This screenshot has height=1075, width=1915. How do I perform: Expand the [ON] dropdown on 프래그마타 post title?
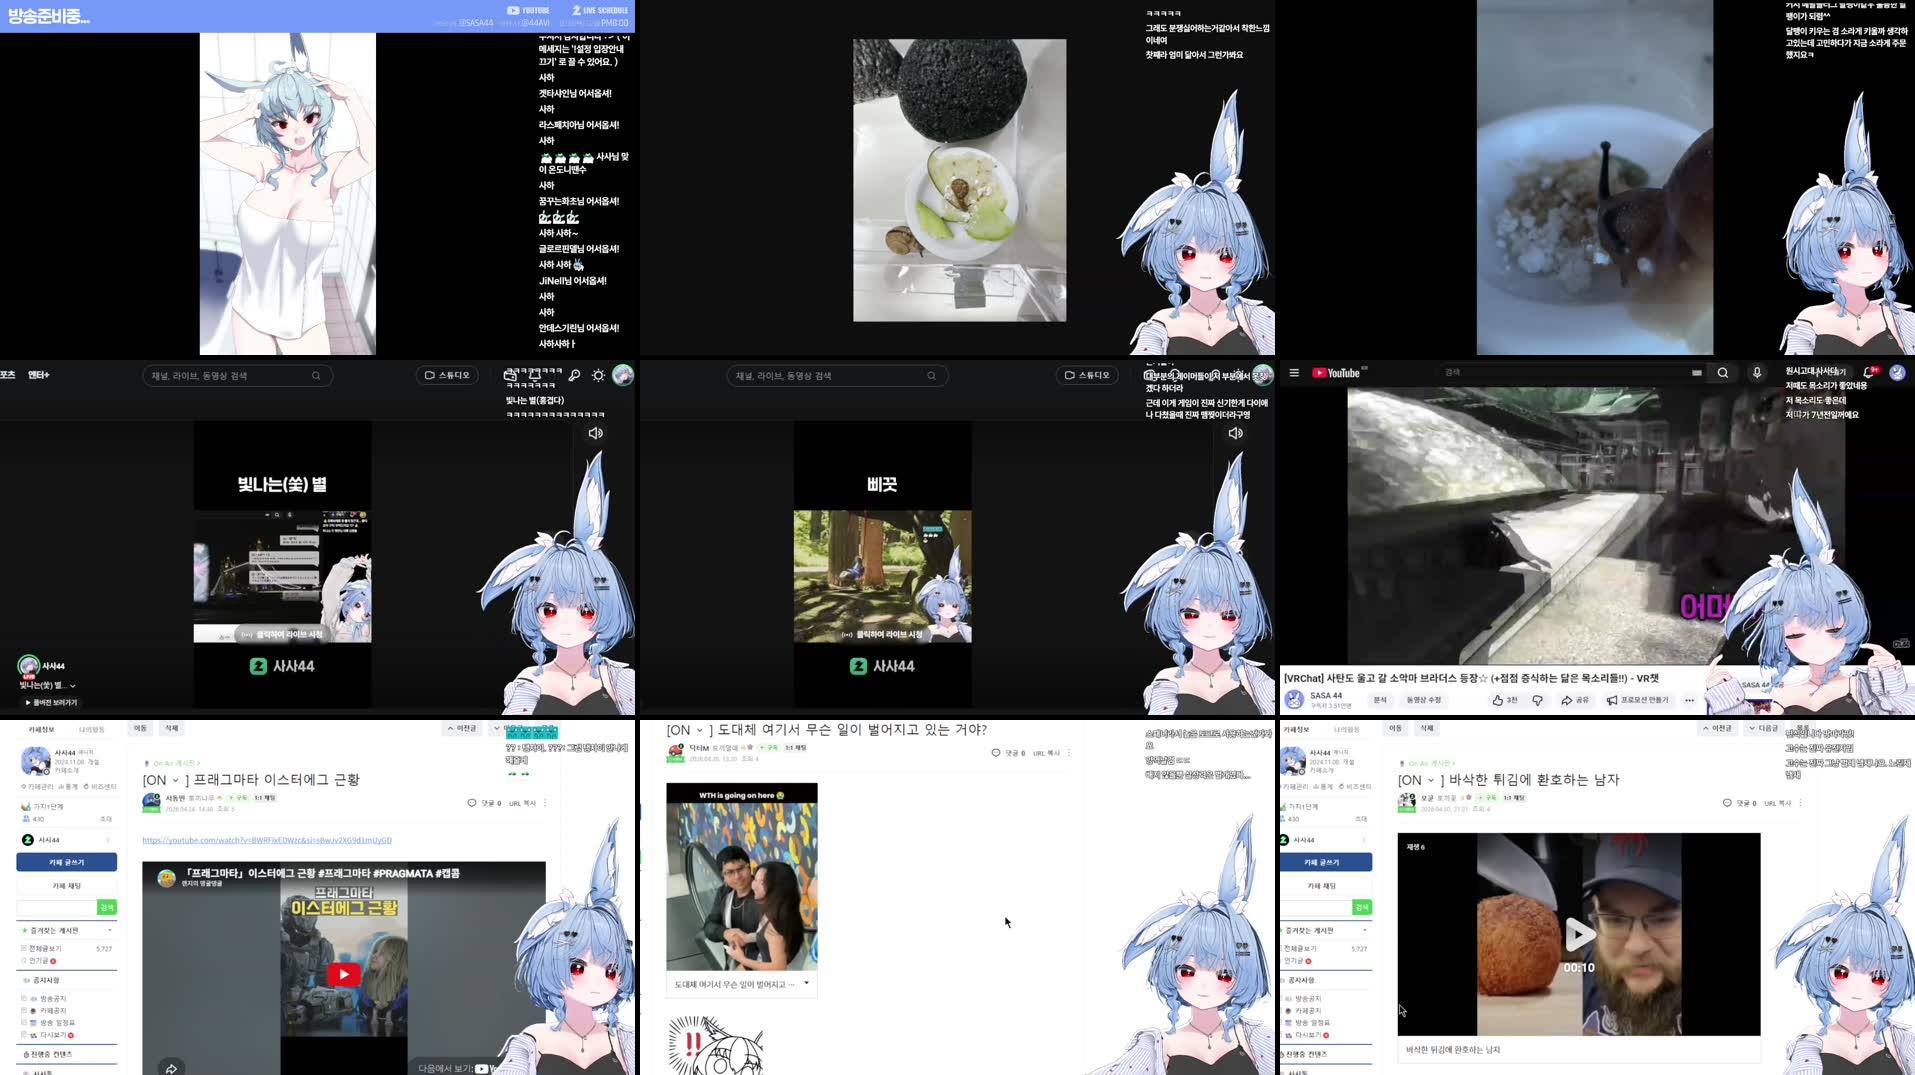(x=175, y=780)
